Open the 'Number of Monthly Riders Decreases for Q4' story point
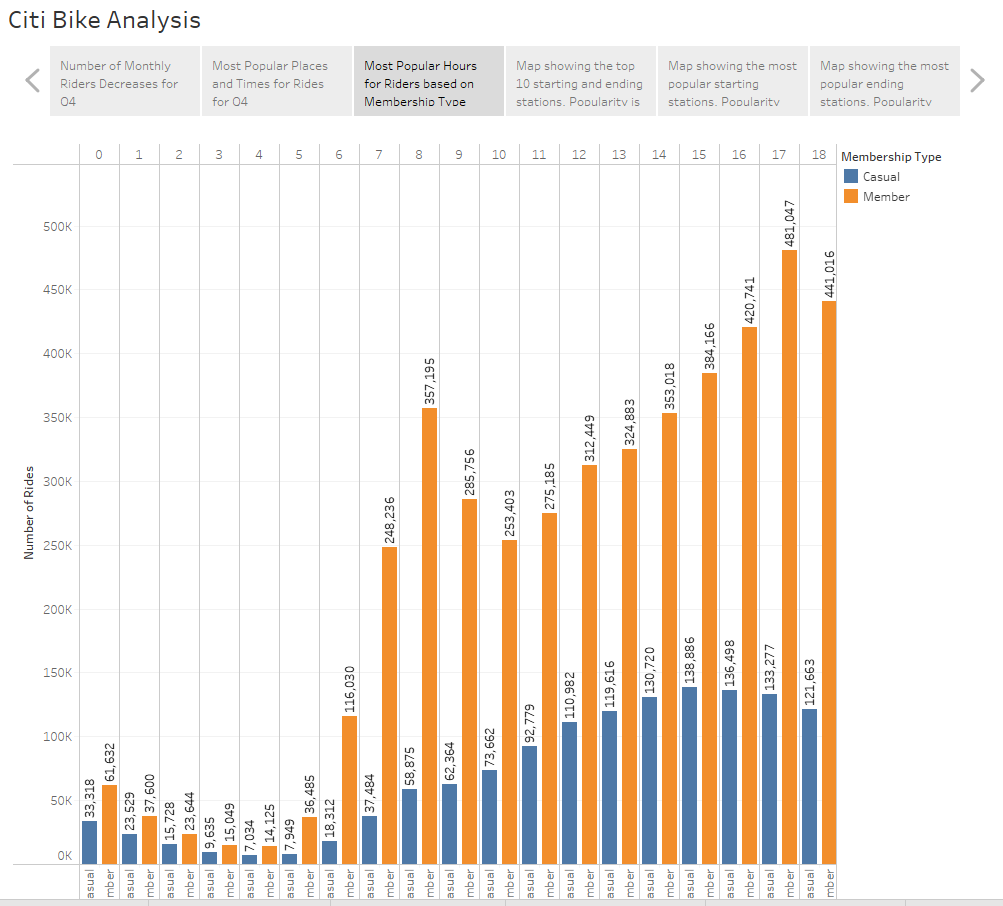The width and height of the screenshot is (1003, 906). click(x=124, y=80)
